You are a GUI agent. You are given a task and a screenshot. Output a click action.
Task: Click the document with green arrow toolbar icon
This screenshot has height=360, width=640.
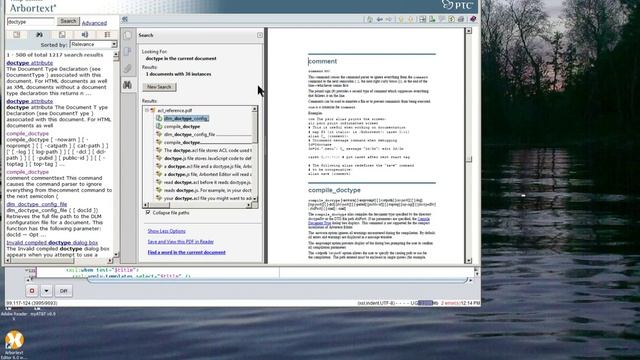[432, 19]
